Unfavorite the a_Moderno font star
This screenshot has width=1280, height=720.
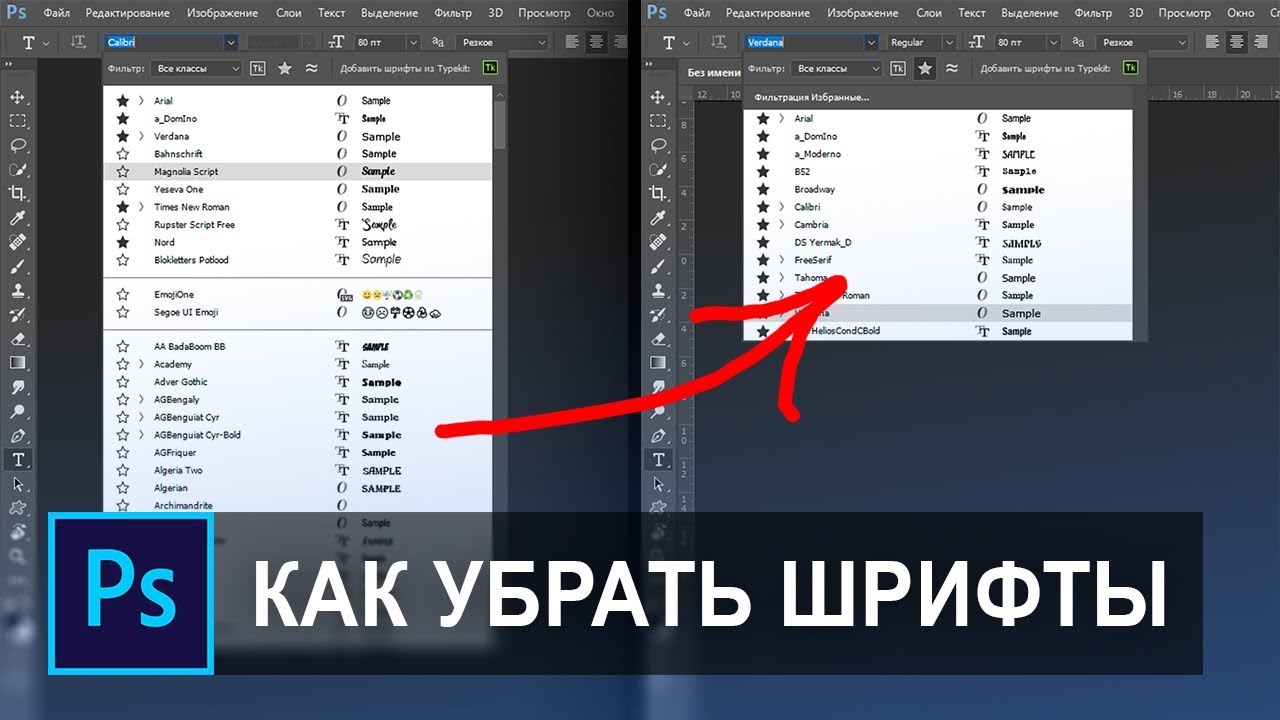[x=763, y=154]
